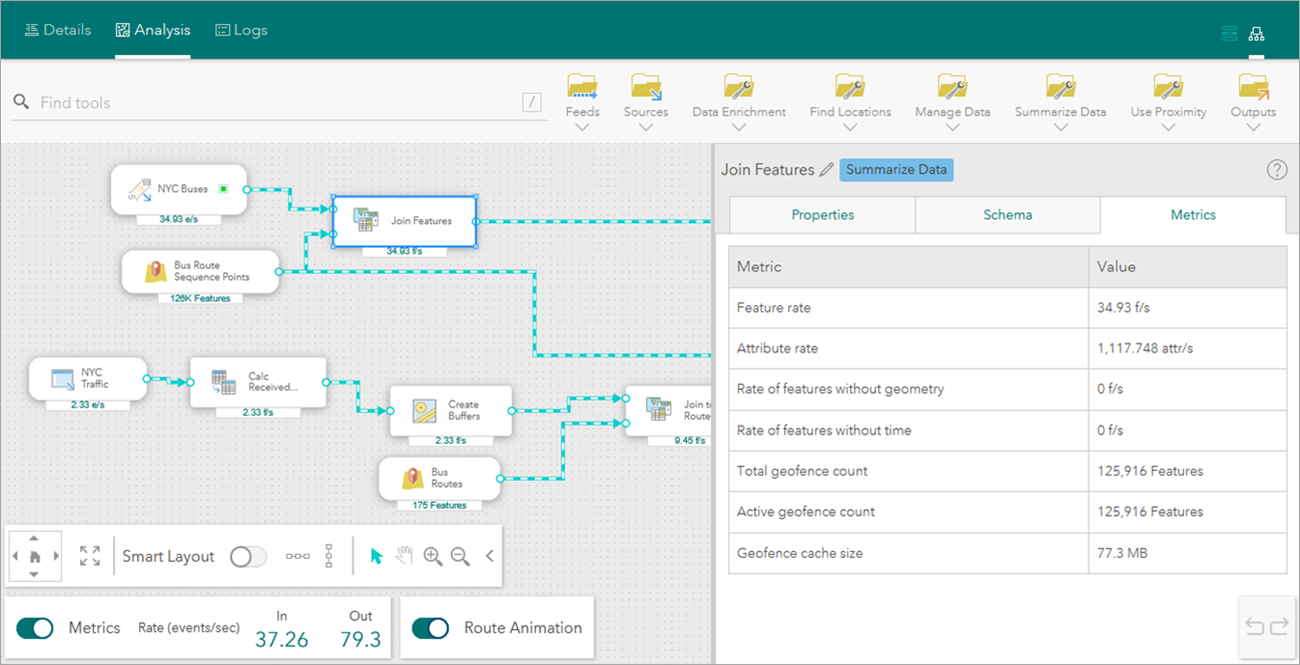Image resolution: width=1300 pixels, height=665 pixels.
Task: Click the help question mark button
Action: coord(1277,169)
